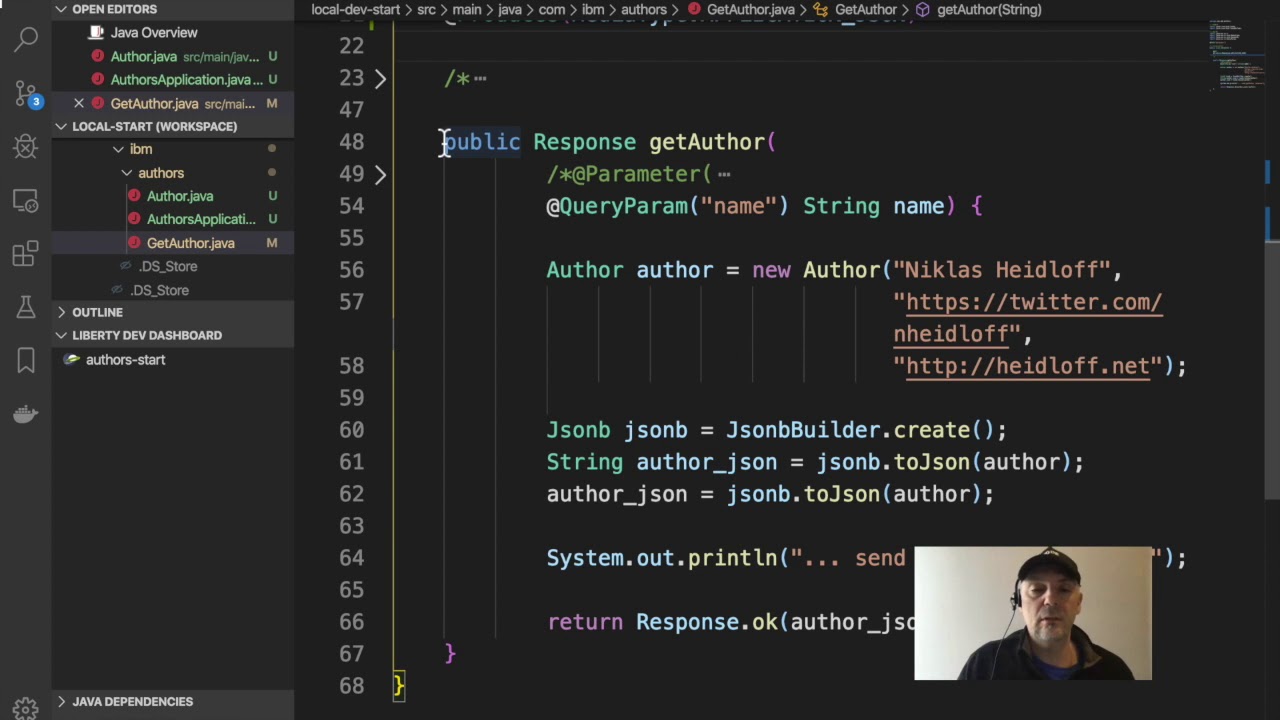
Task: Click System.out.println on line 64
Action: pos(661,558)
